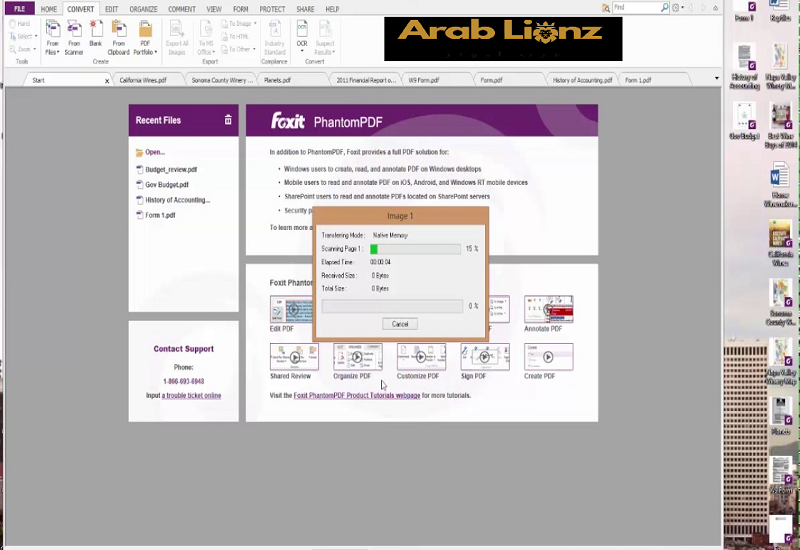Play the Customize PDF tutorial thumbnail
The height and width of the screenshot is (550, 800).
point(421,357)
